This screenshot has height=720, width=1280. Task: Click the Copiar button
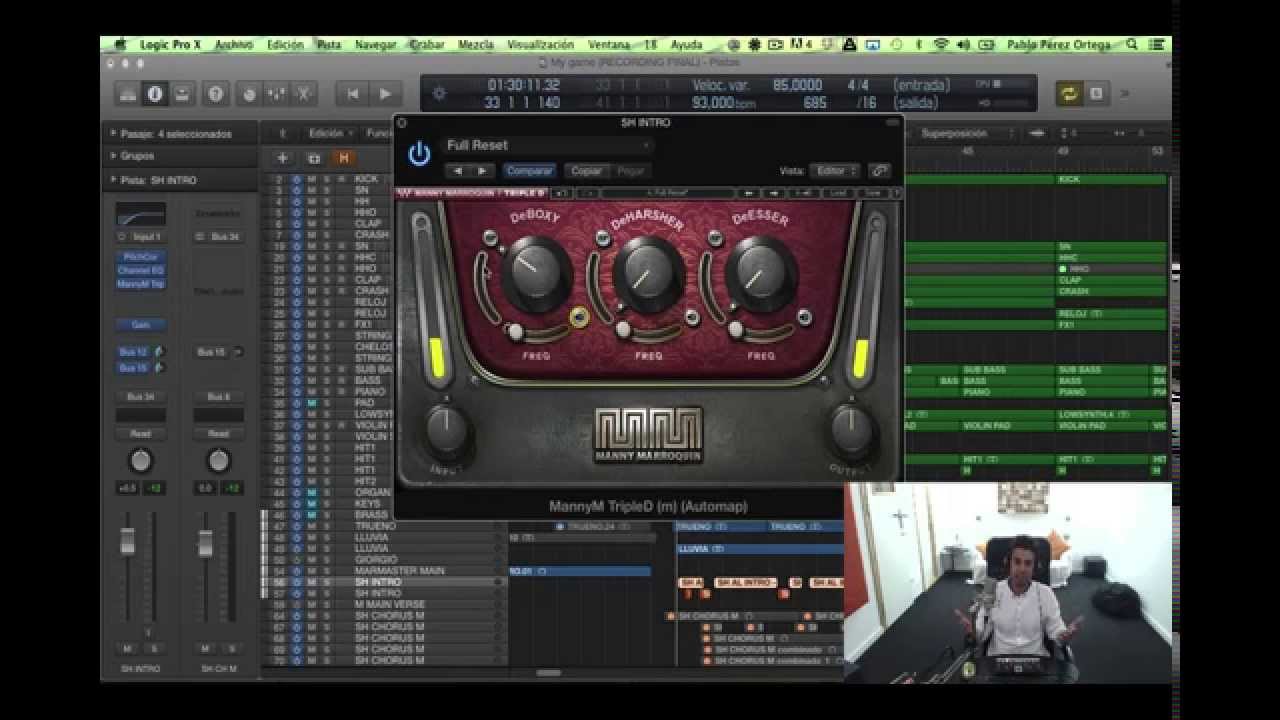[586, 171]
